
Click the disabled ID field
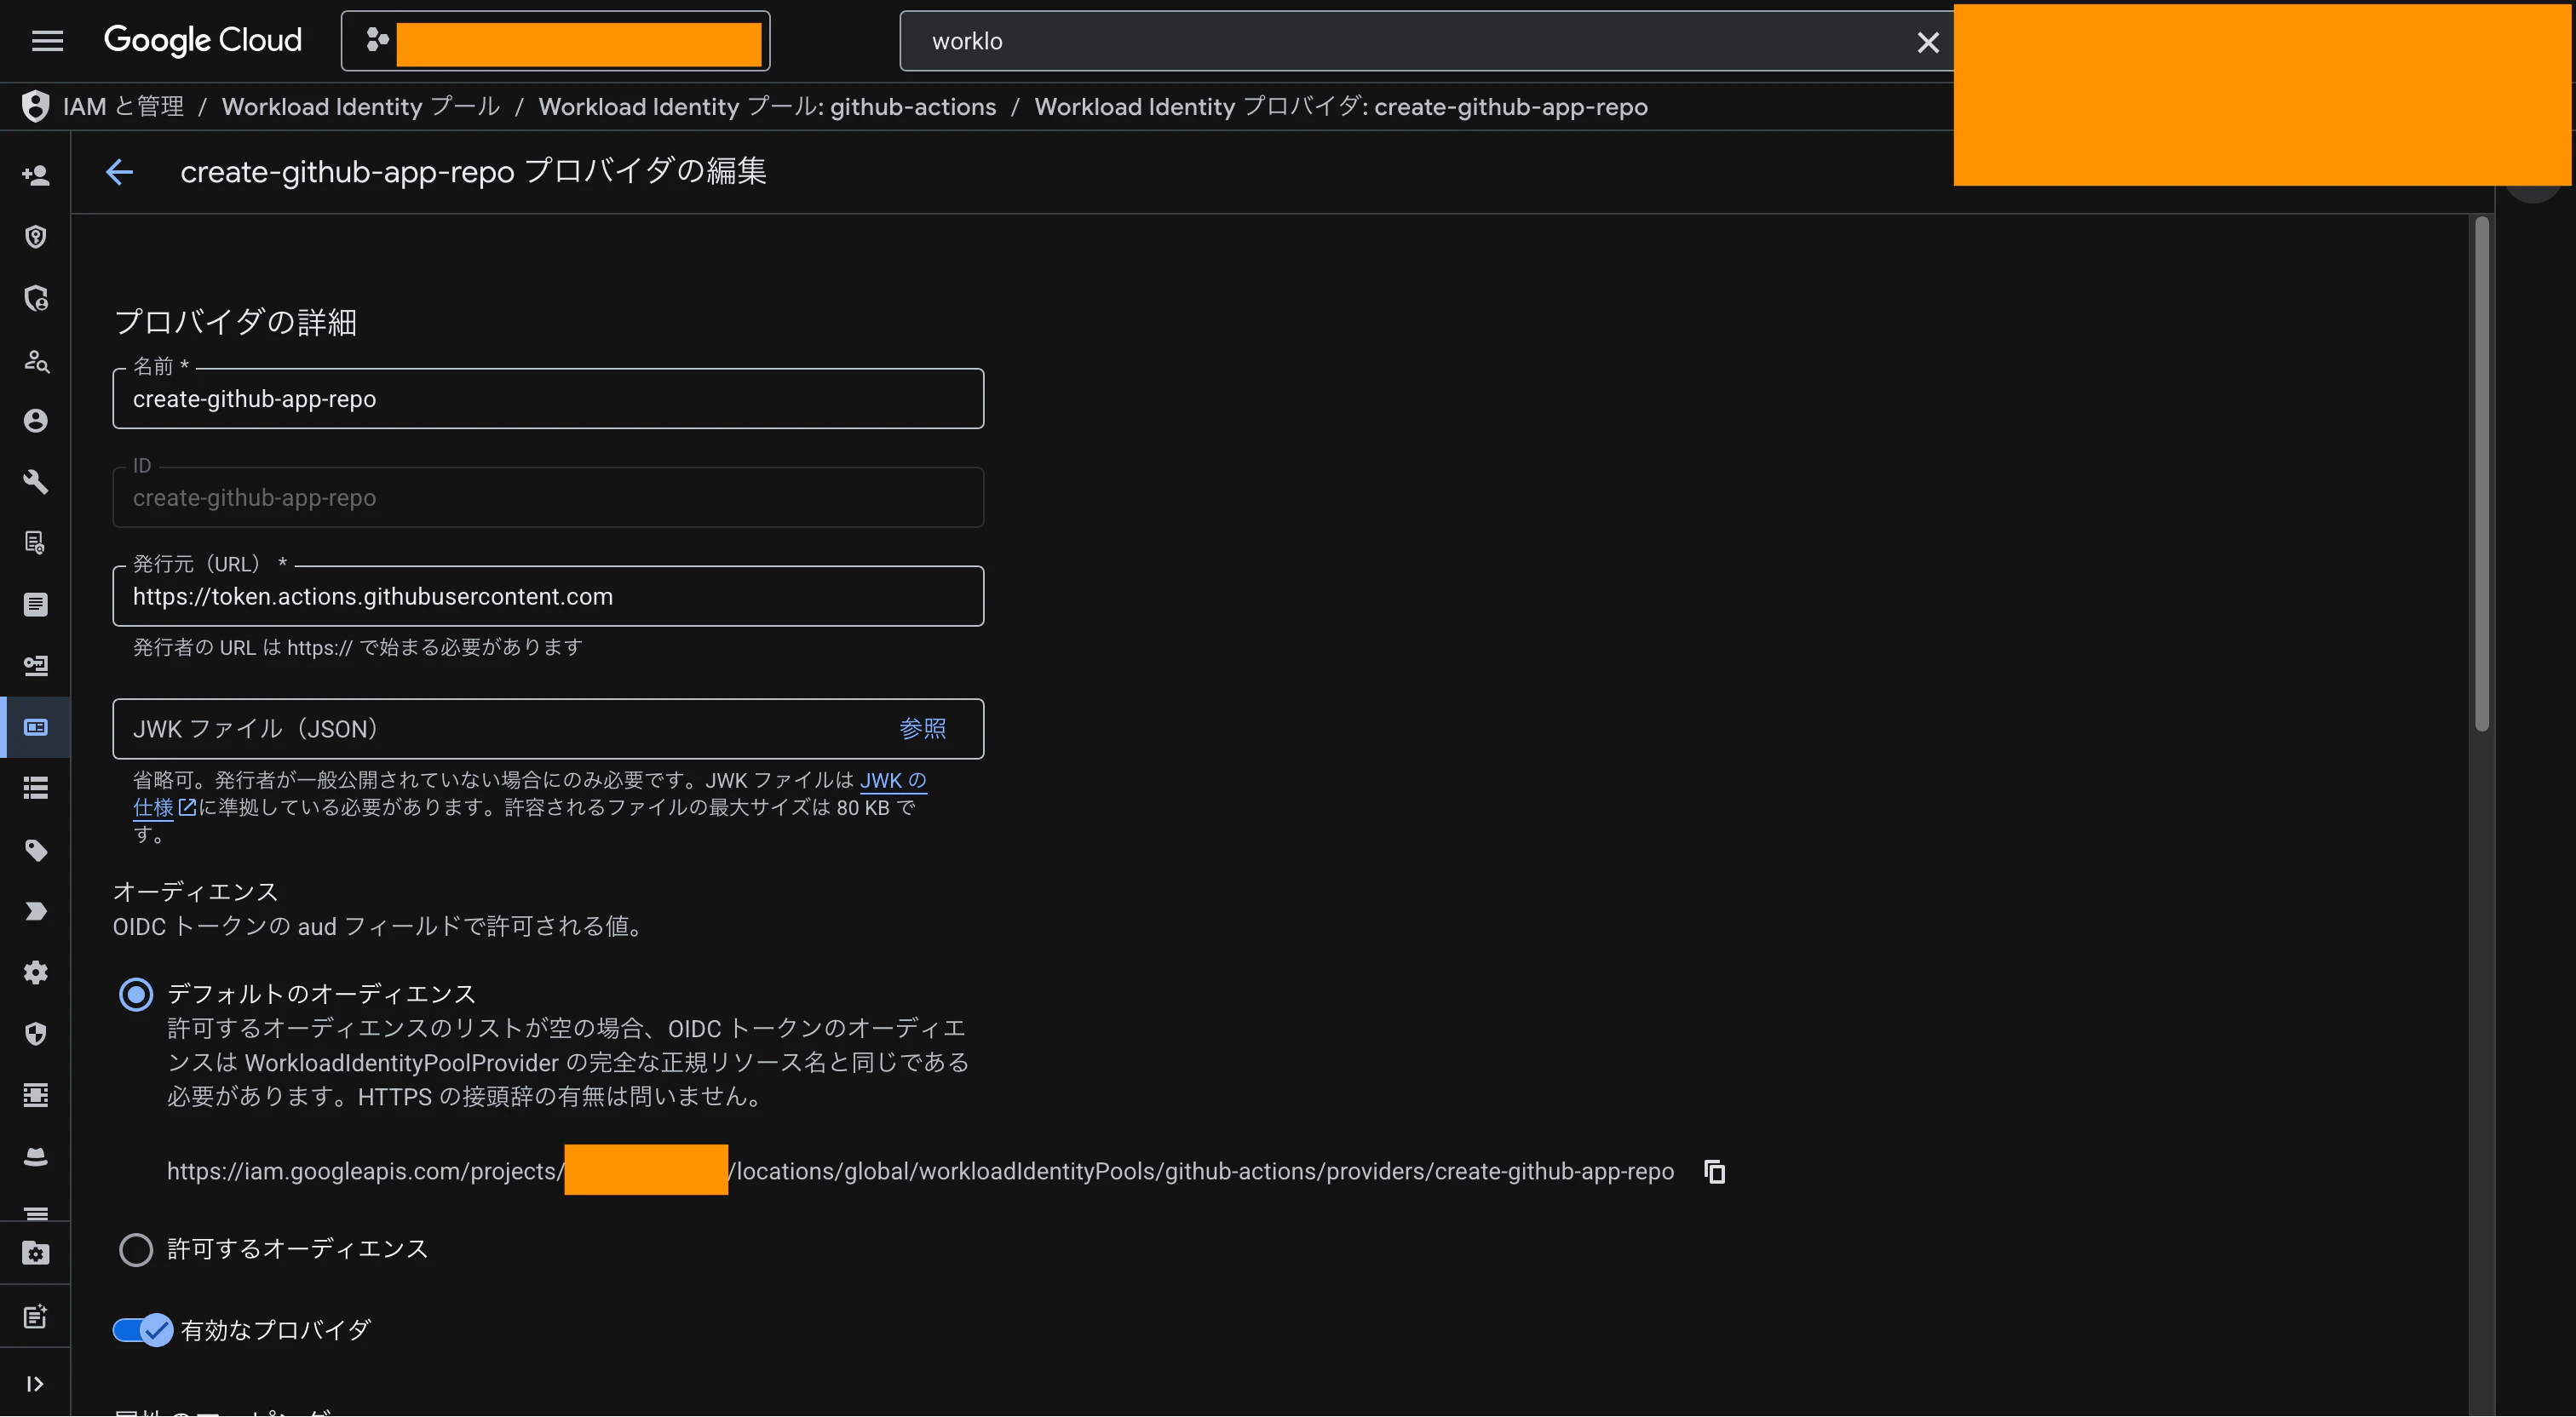point(548,497)
